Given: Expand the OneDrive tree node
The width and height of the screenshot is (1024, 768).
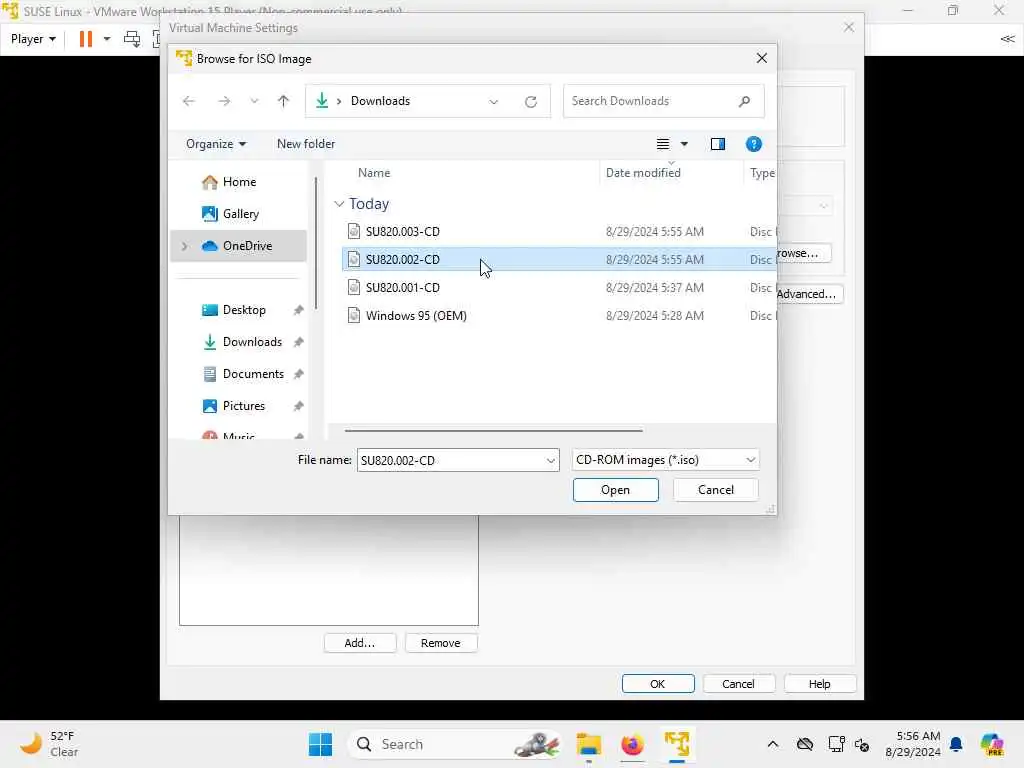Looking at the screenshot, I should 184,246.
